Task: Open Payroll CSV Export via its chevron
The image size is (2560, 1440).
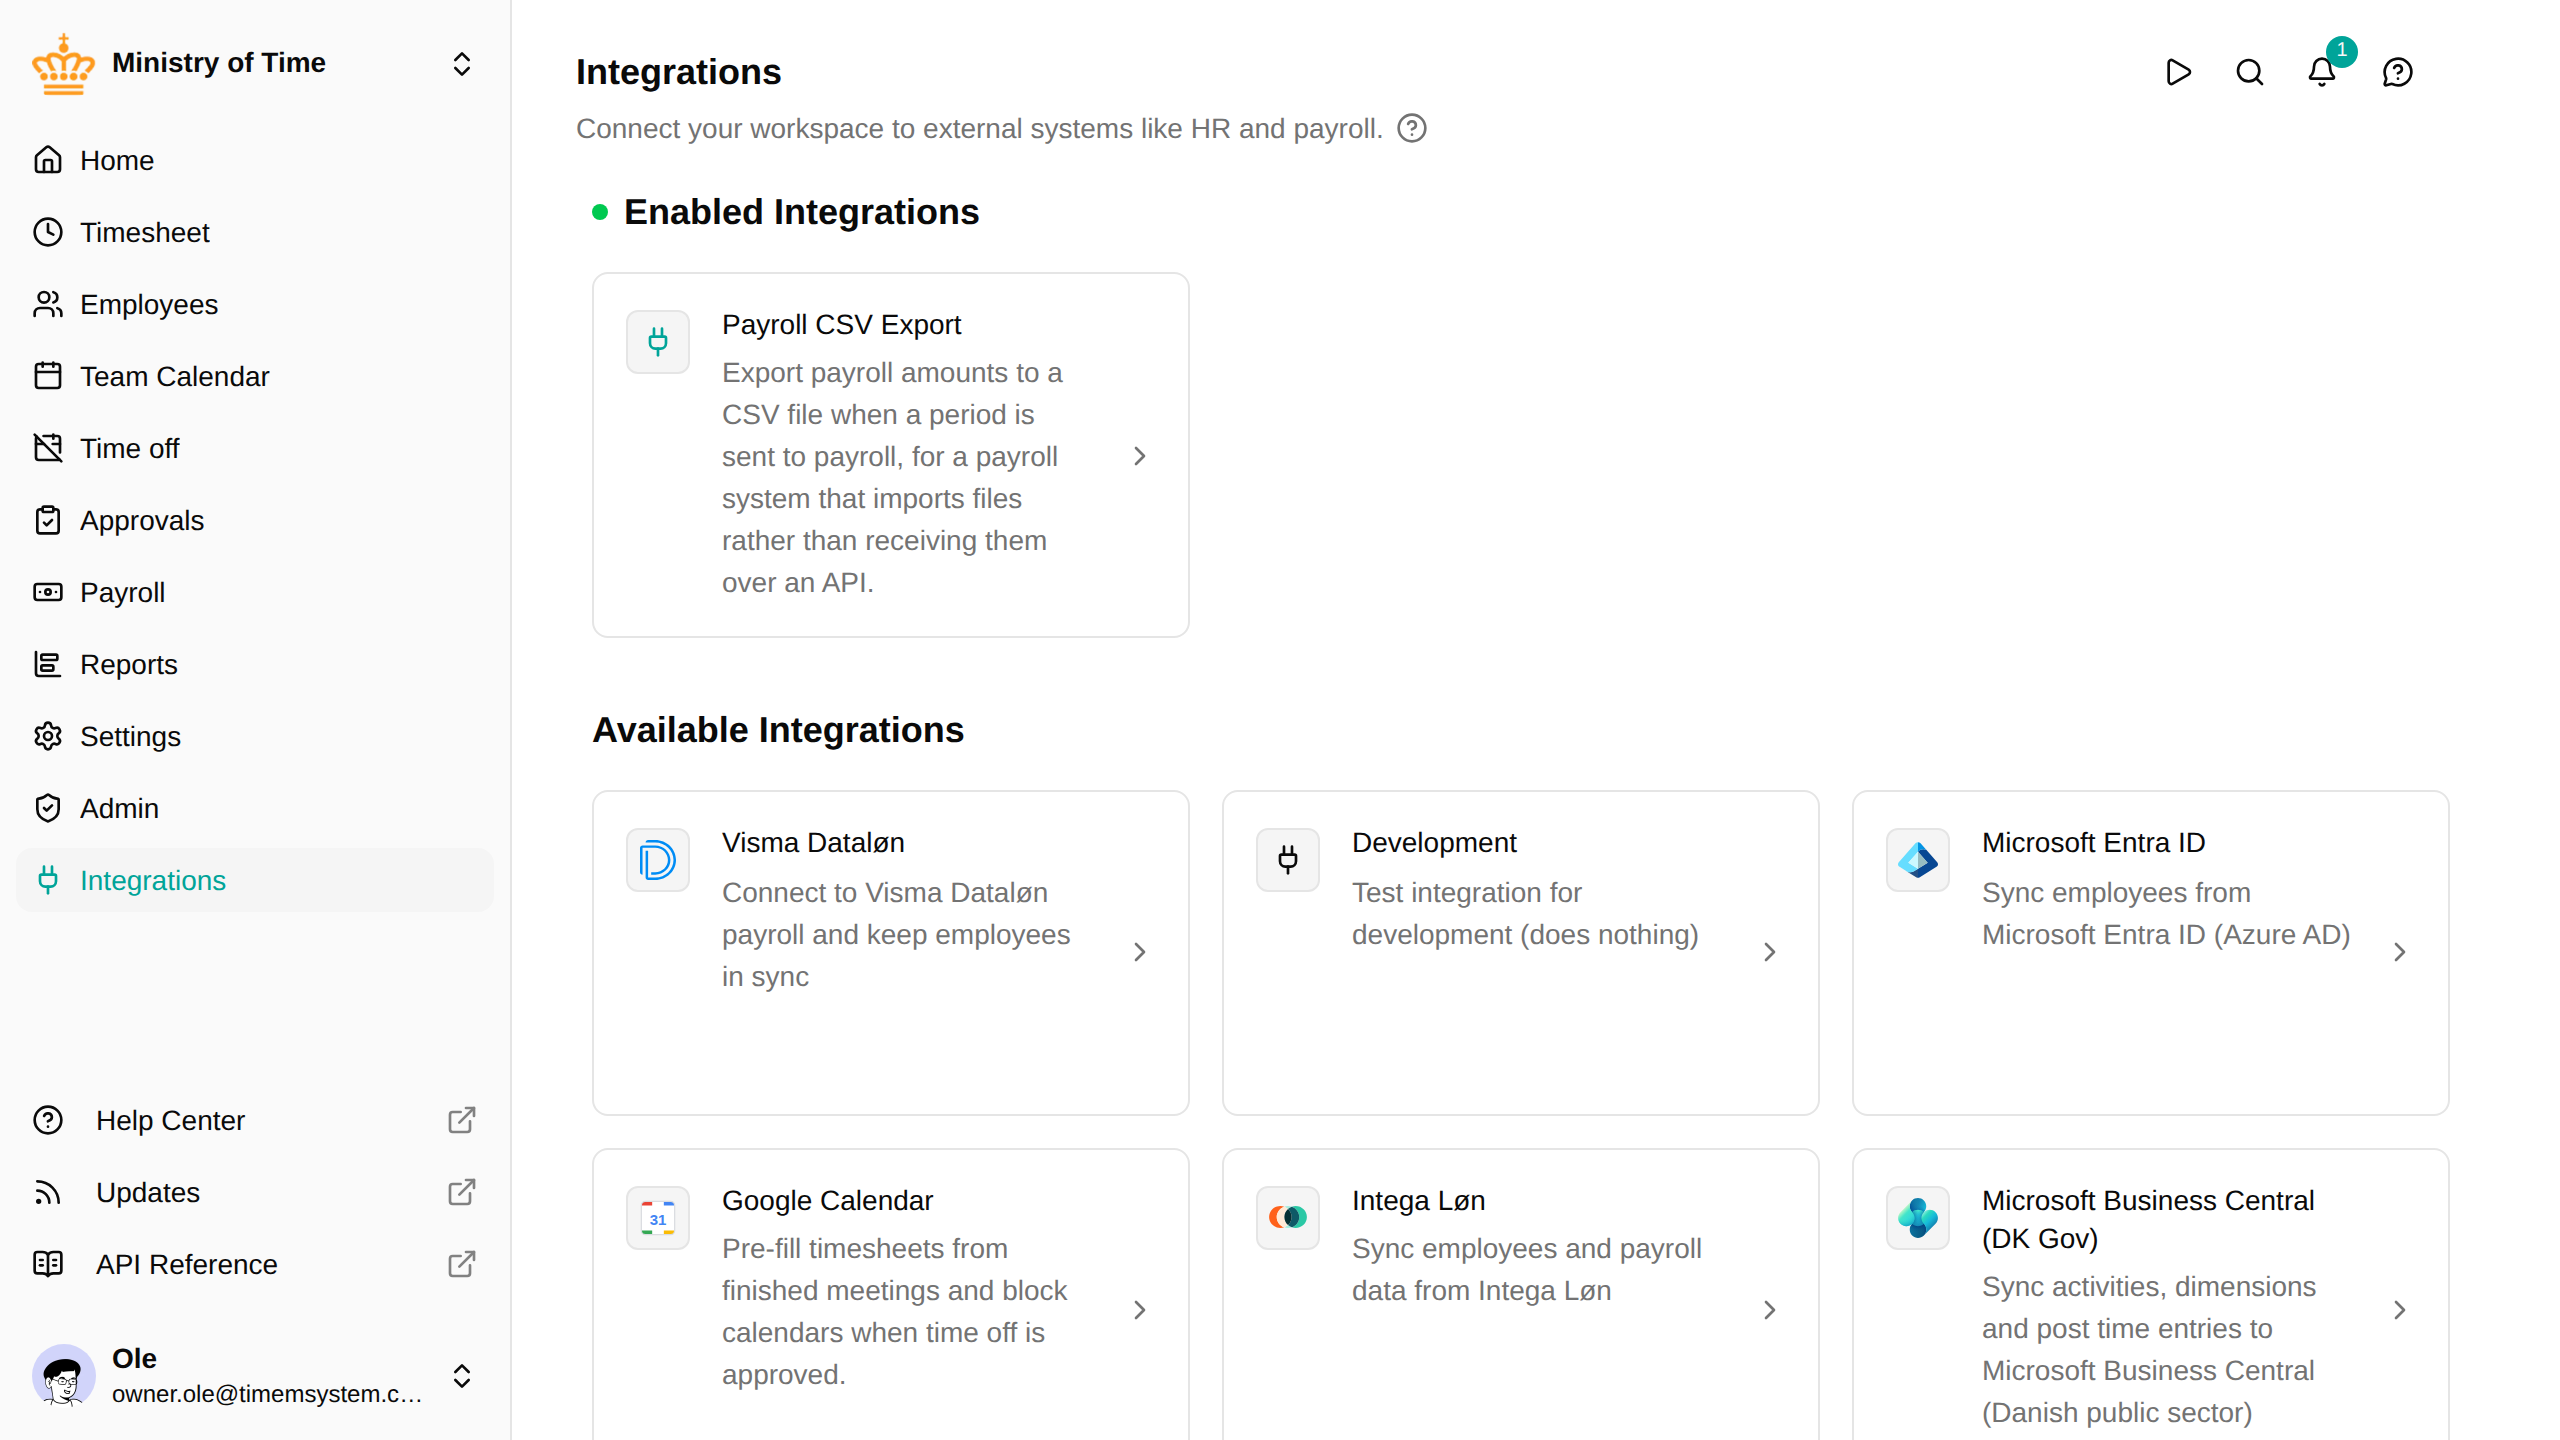Action: click(x=1140, y=456)
